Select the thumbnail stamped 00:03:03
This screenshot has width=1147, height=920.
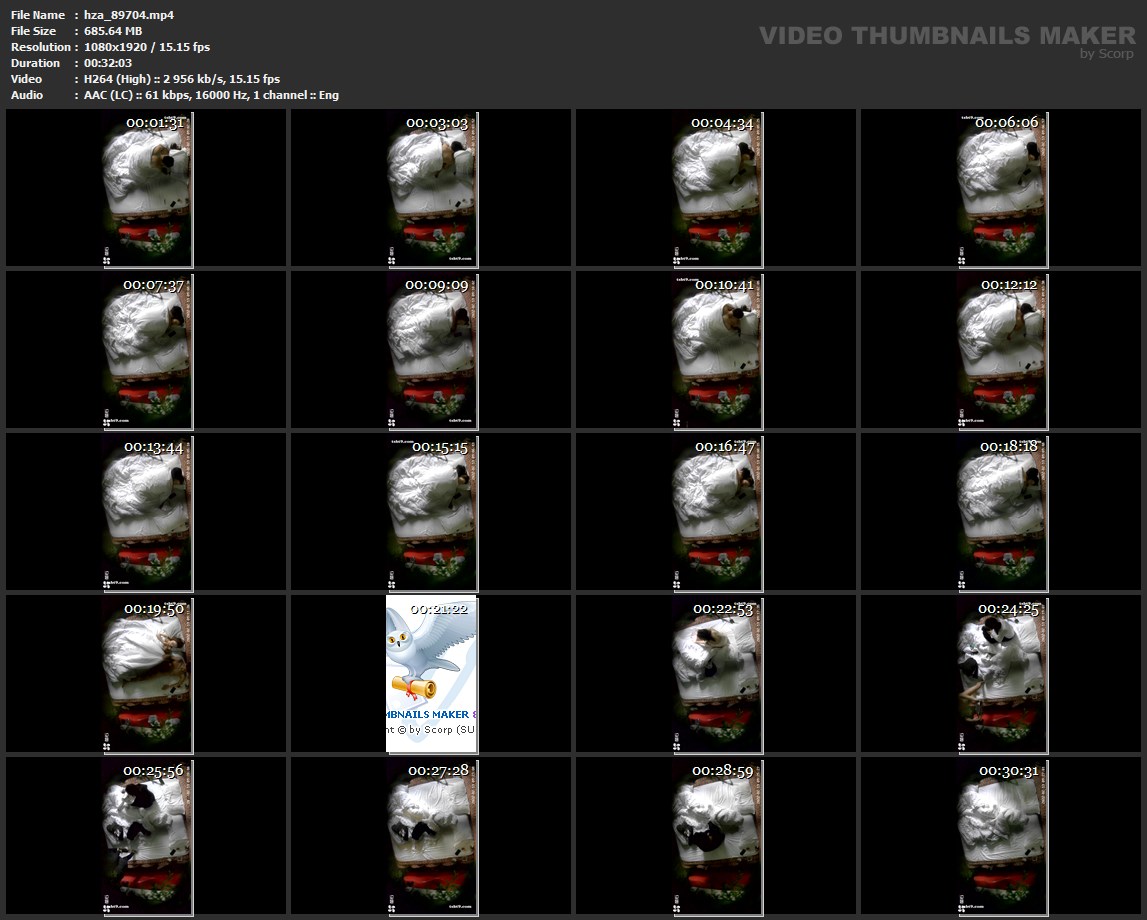(431, 189)
